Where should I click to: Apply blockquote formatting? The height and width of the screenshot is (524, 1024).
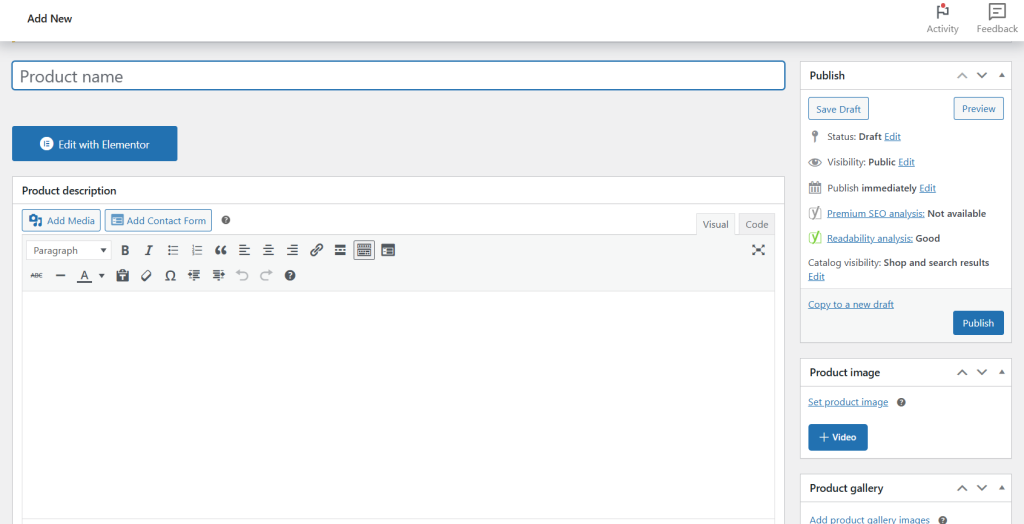221,250
